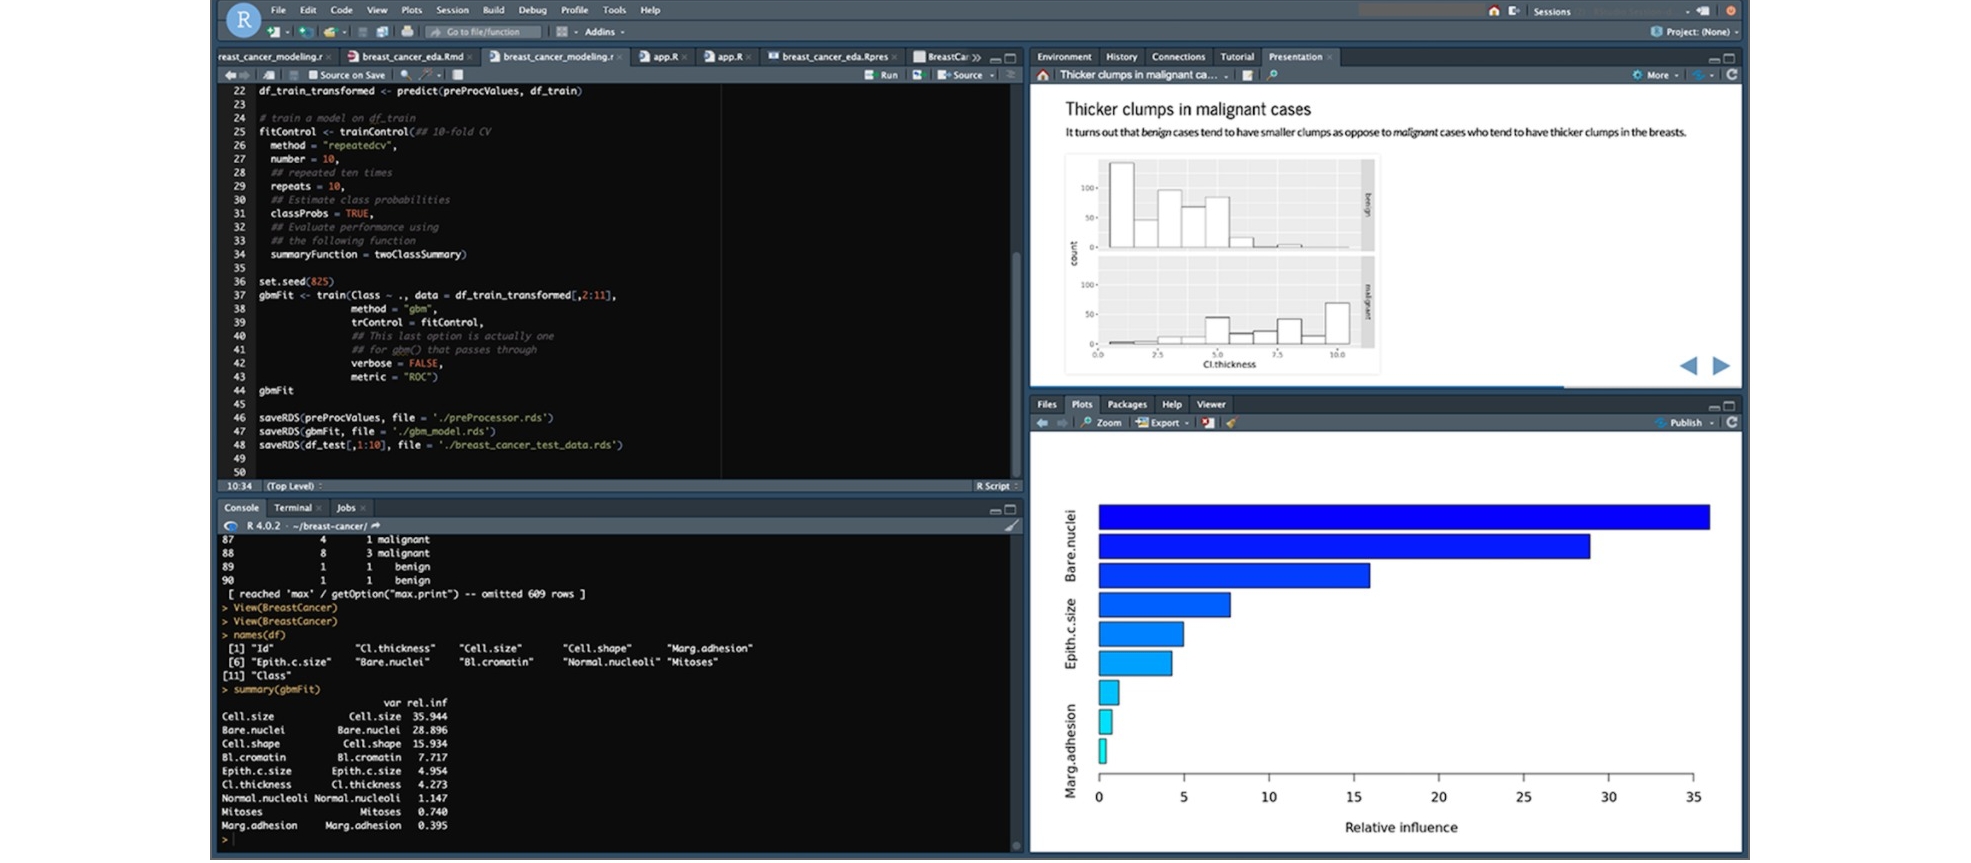This screenshot has width=1971, height=863.
Task: Go to next presentation slide arrow
Action: (1720, 366)
